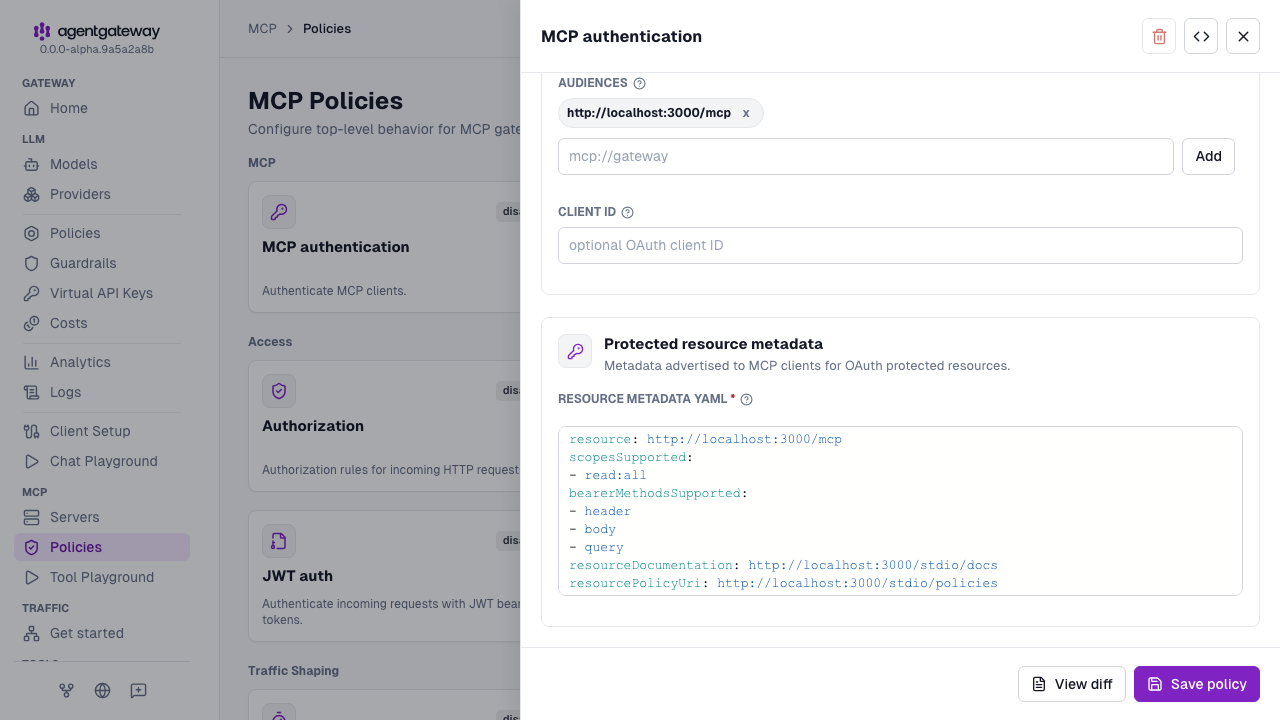1280x720 pixels.
Task: Open Guardrails in the sidebar
Action: [102, 263]
